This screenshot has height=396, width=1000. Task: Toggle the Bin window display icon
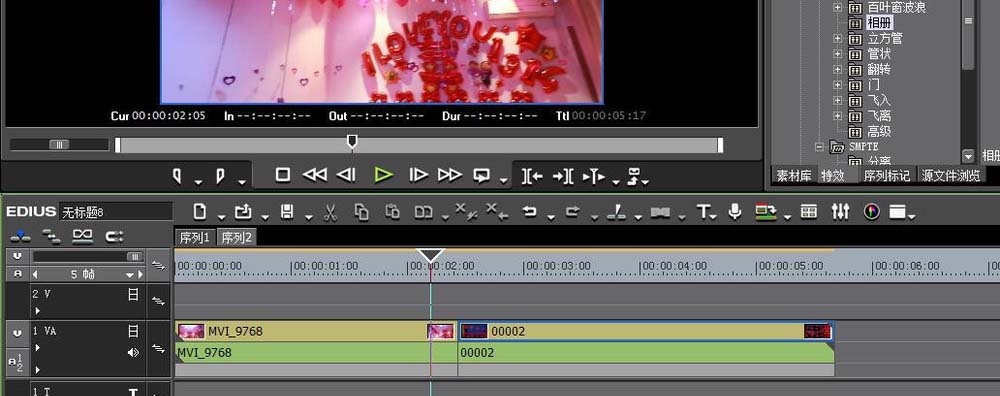(809, 212)
